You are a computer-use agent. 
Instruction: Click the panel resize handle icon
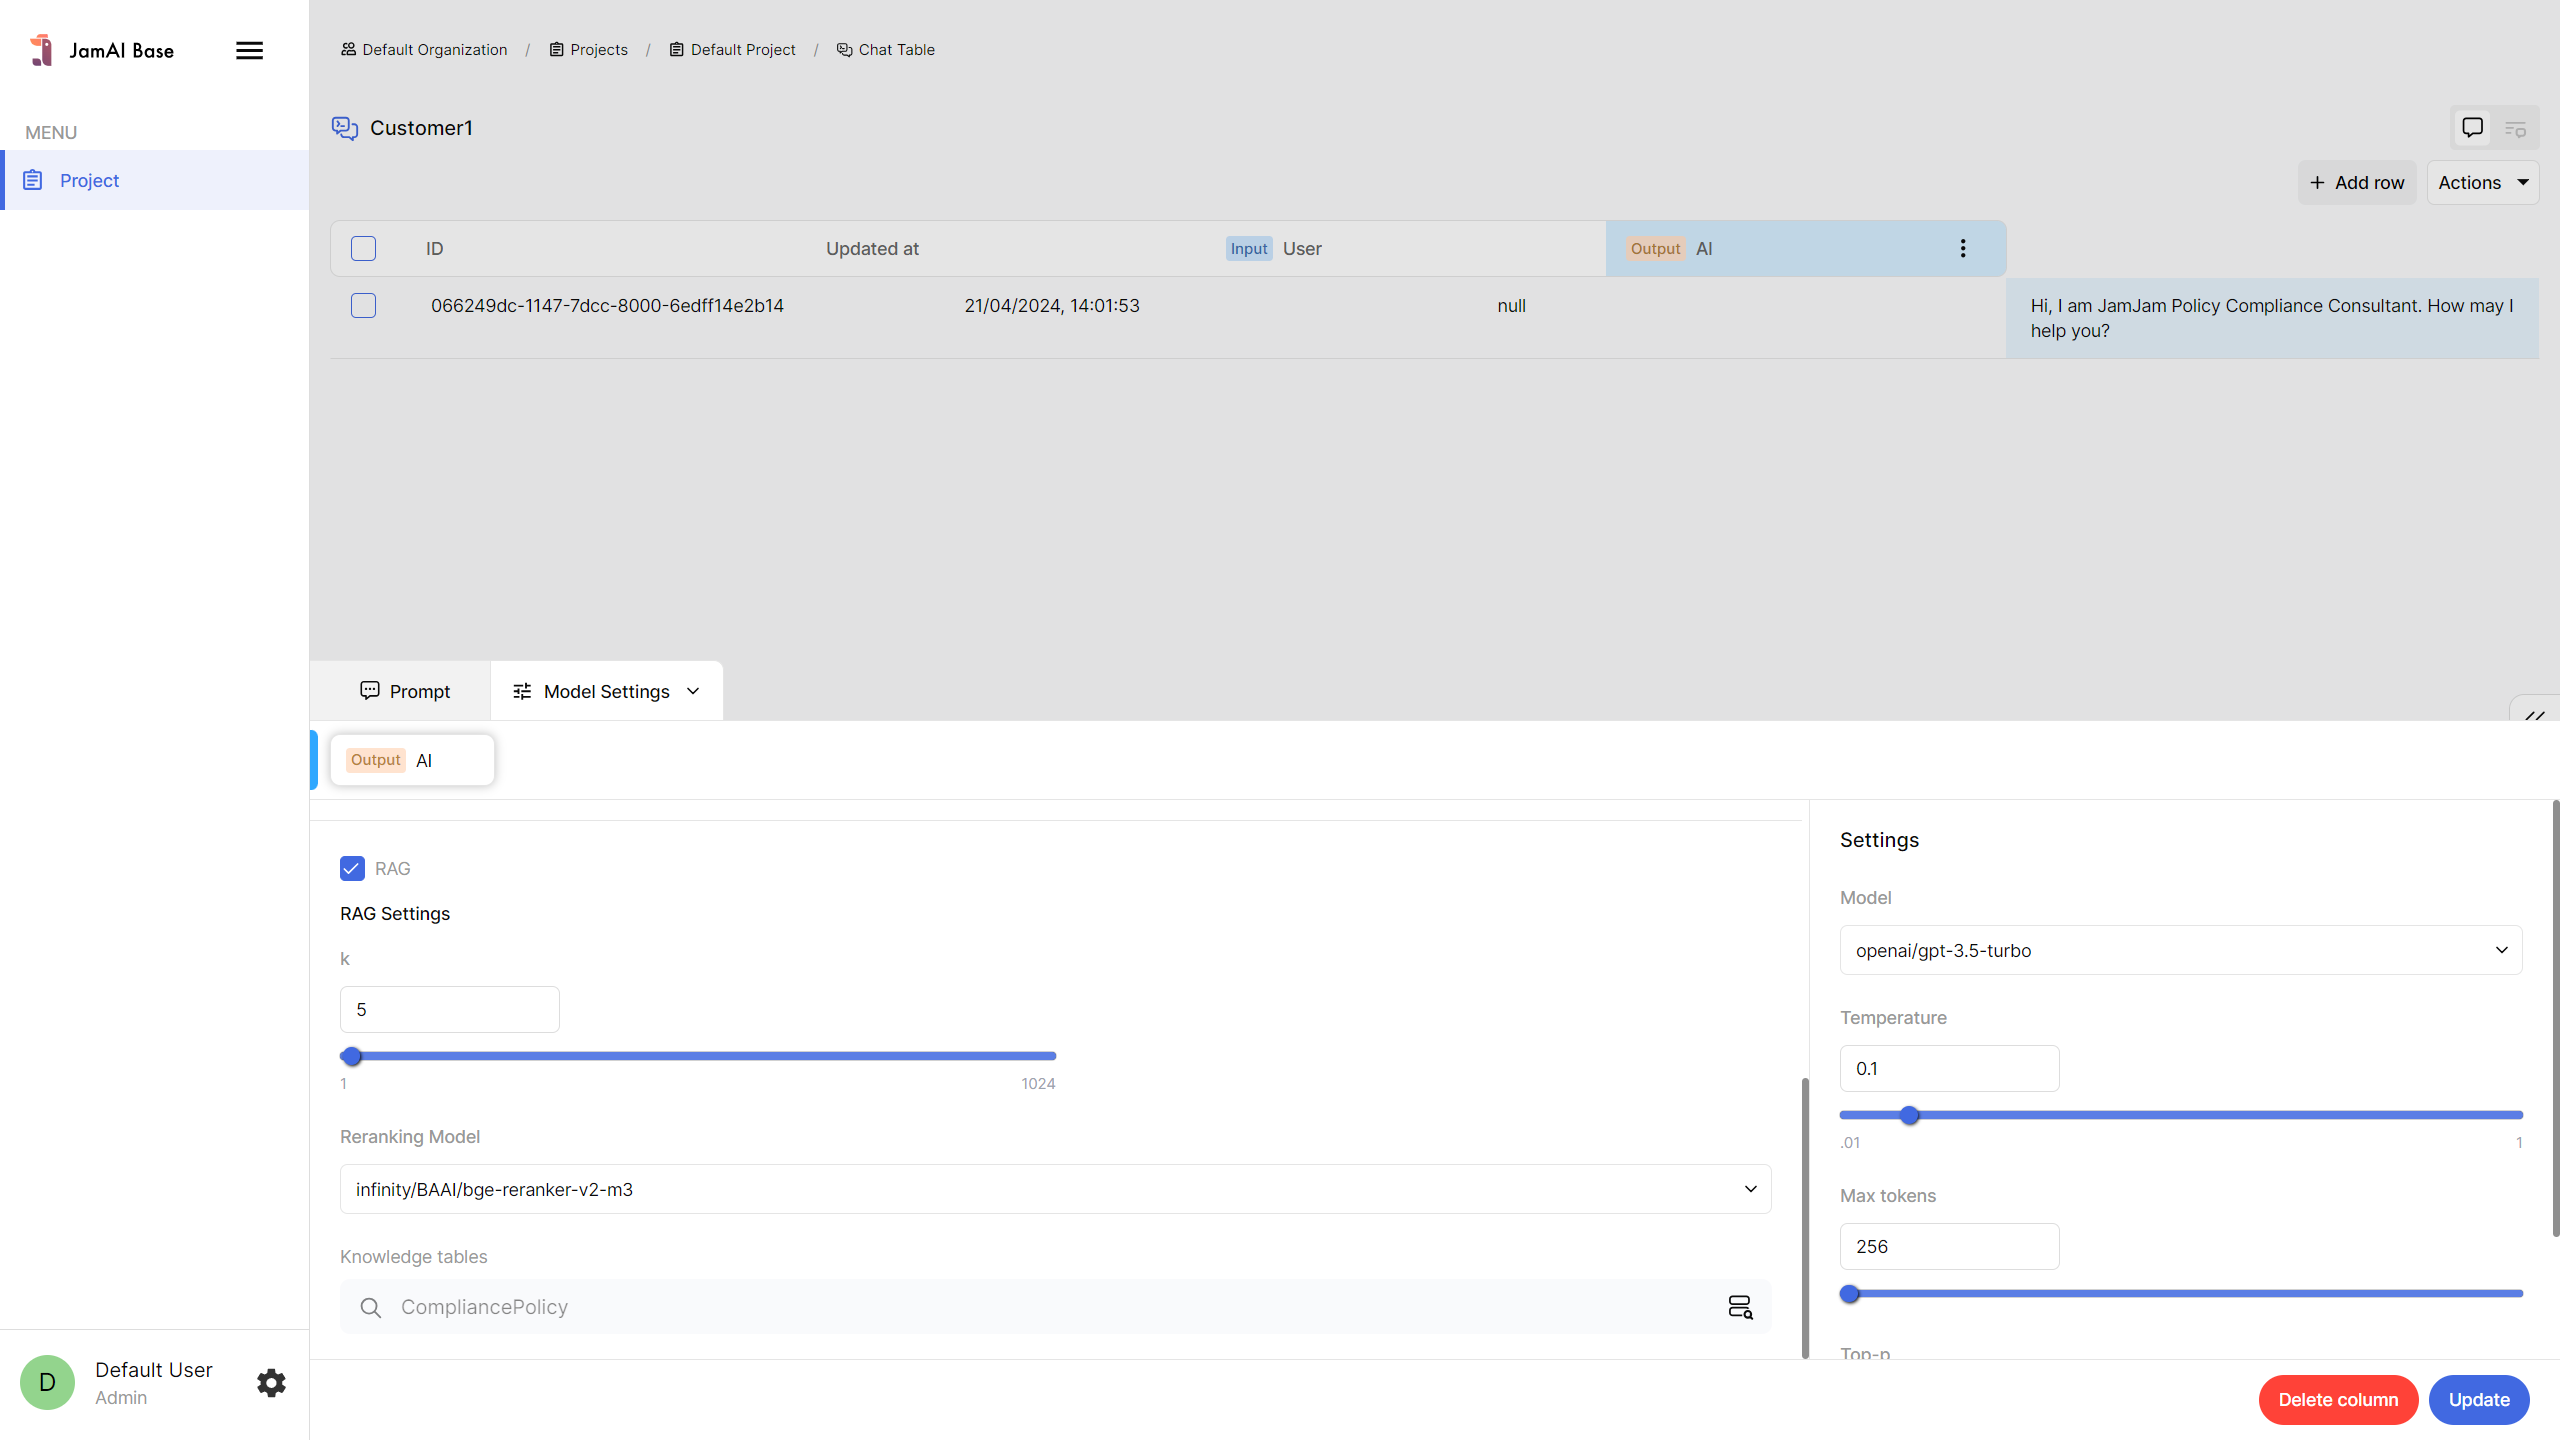click(x=2534, y=715)
